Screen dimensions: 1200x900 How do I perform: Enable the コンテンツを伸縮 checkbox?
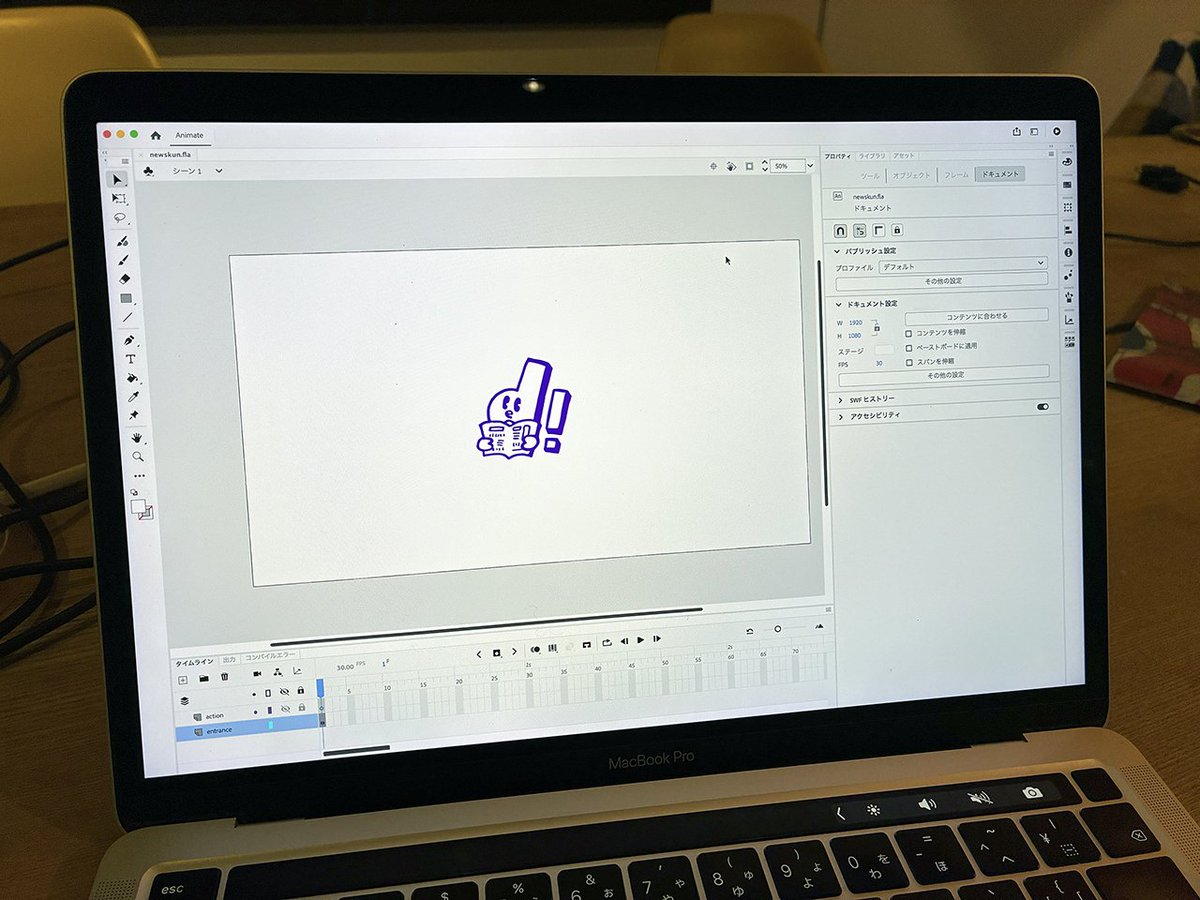click(x=908, y=333)
